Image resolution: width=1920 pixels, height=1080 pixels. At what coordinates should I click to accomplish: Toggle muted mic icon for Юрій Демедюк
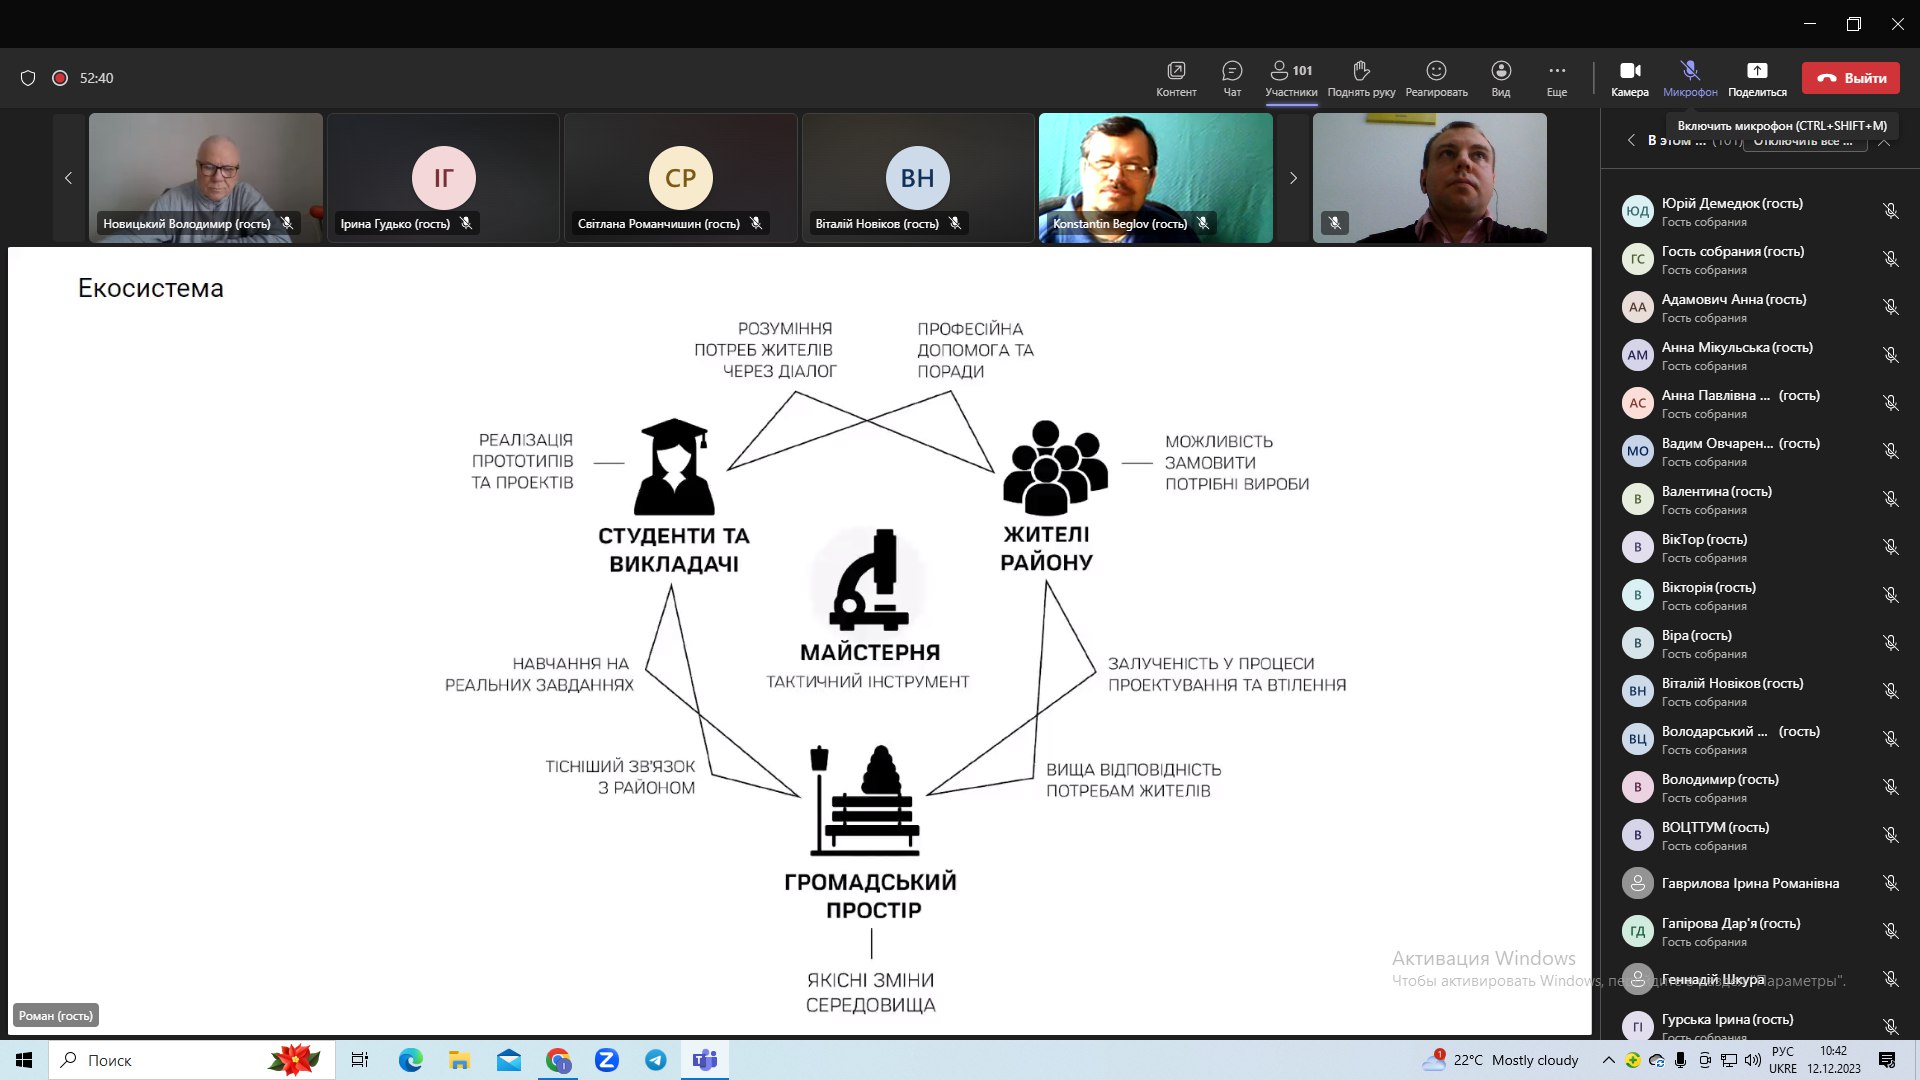click(x=1890, y=211)
